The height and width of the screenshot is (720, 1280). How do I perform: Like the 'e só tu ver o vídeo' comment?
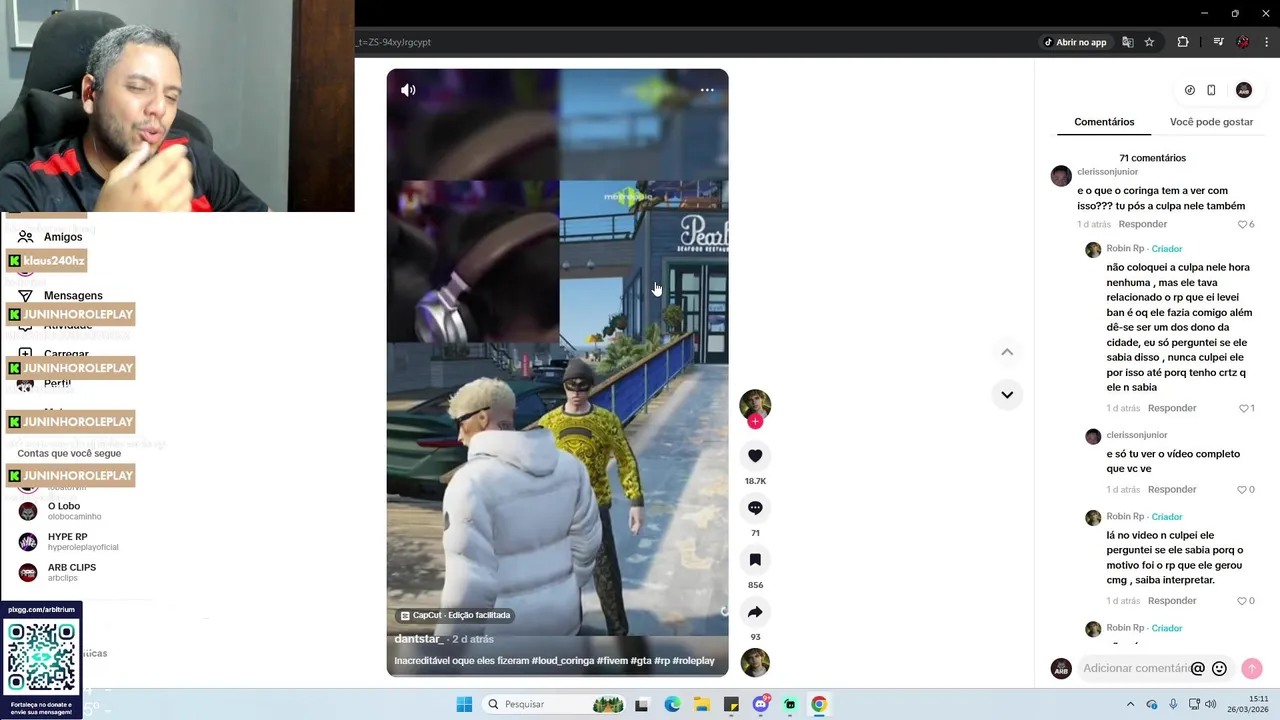coord(1243,490)
